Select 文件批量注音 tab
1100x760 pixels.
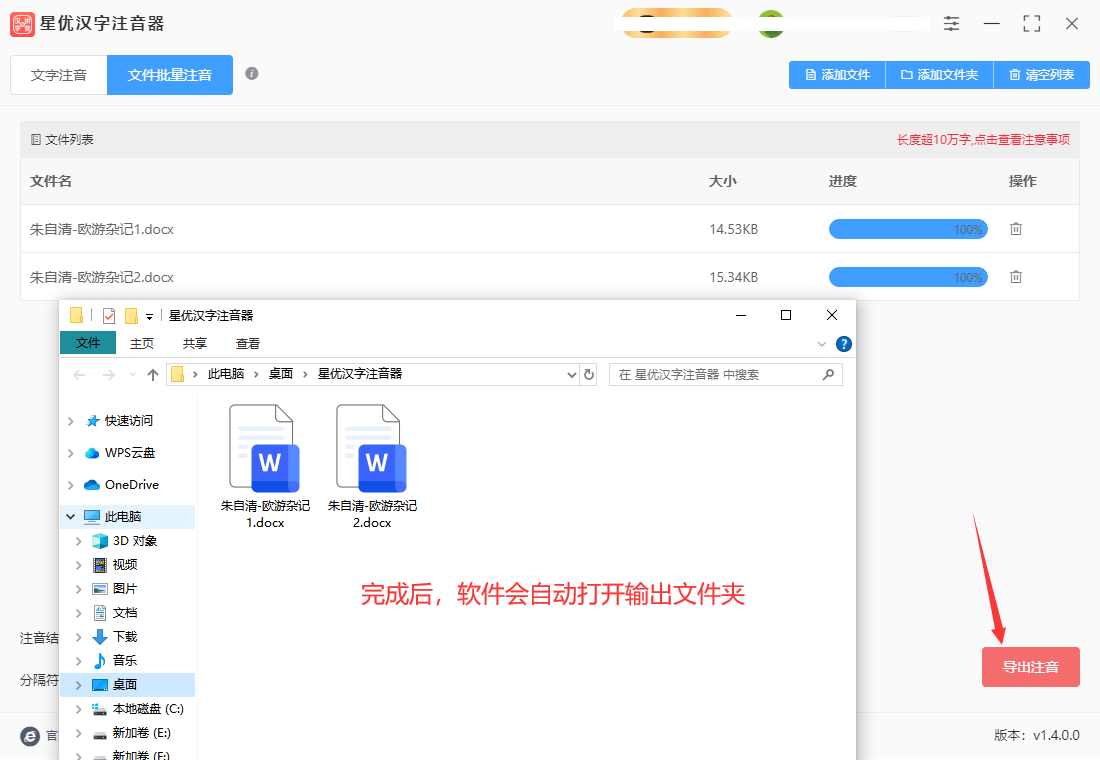point(170,75)
